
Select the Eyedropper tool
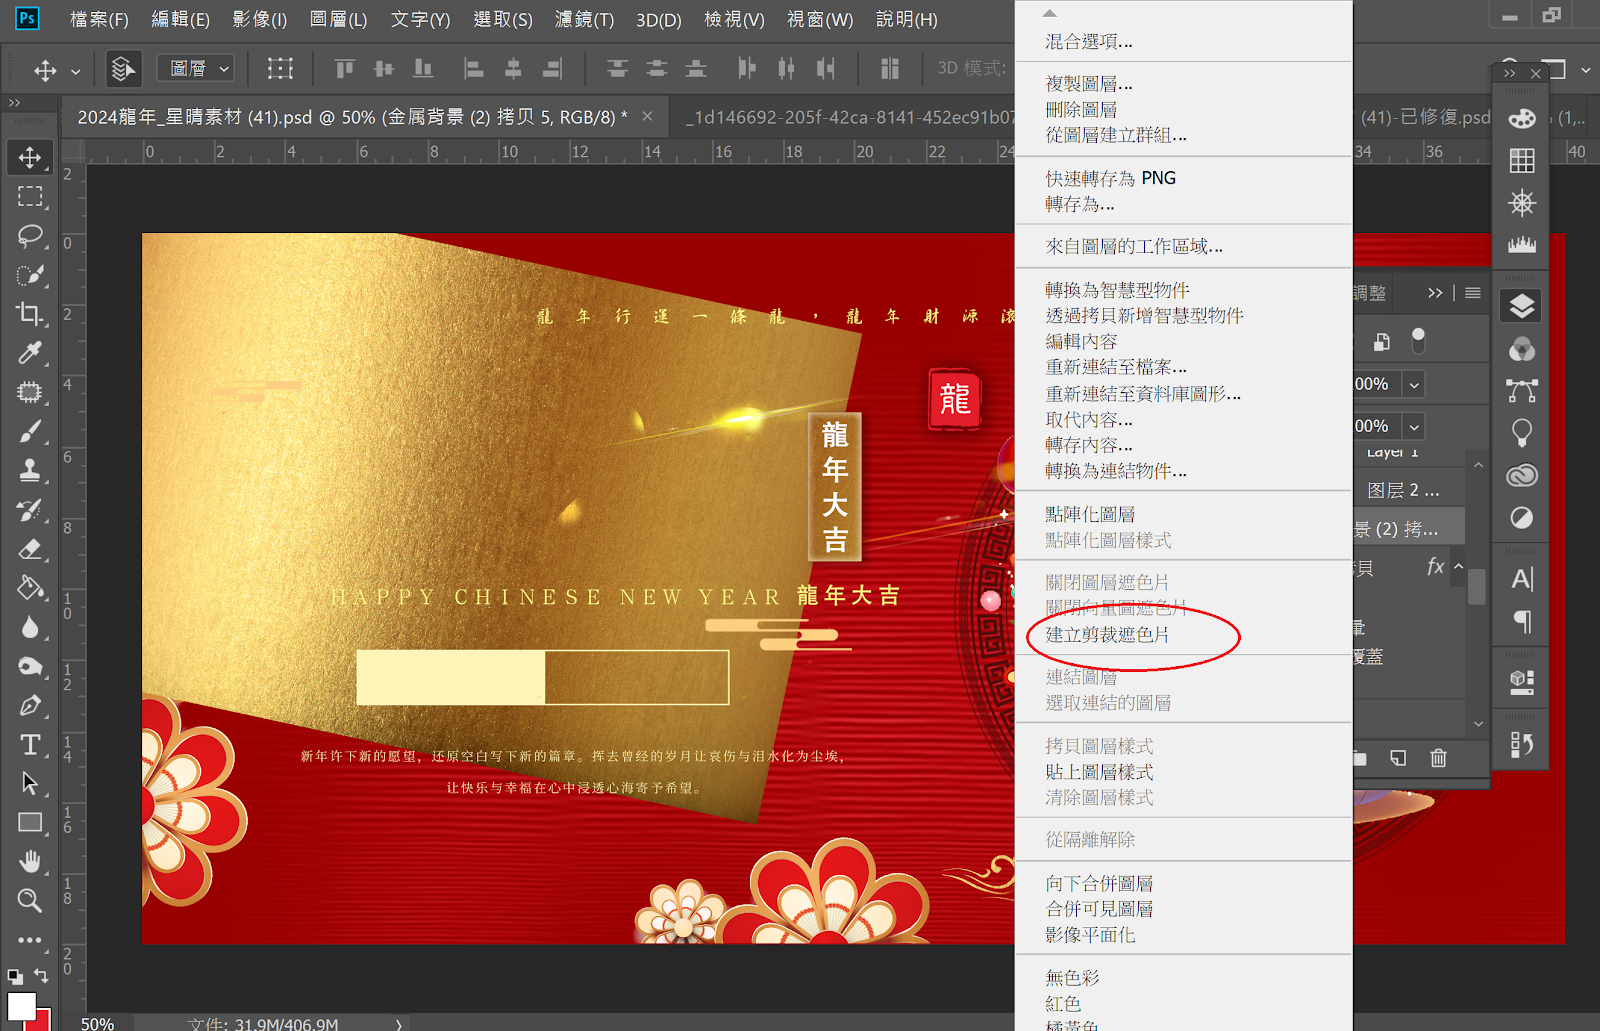(x=30, y=353)
